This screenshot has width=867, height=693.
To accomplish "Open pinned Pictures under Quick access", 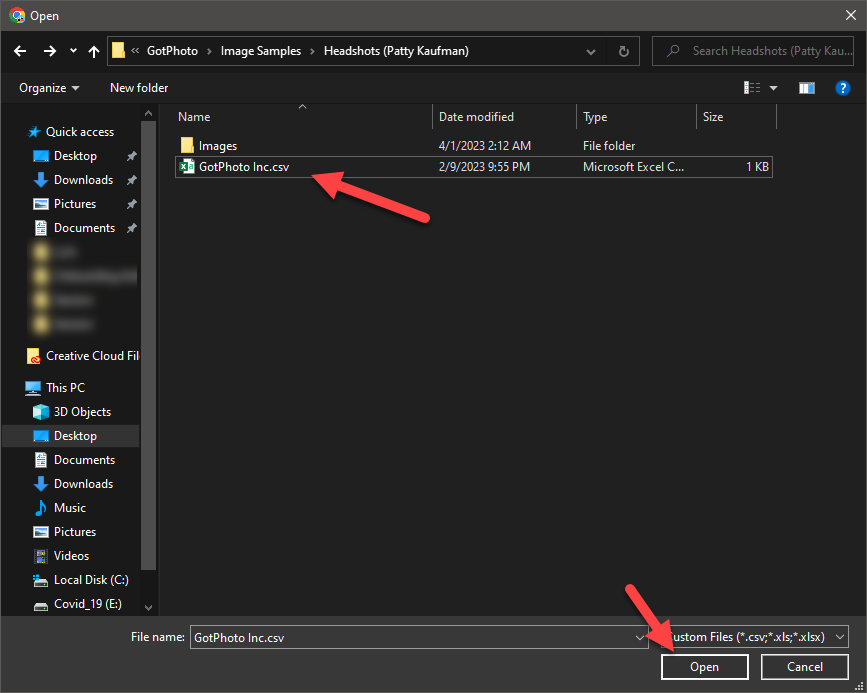I will [65, 204].
